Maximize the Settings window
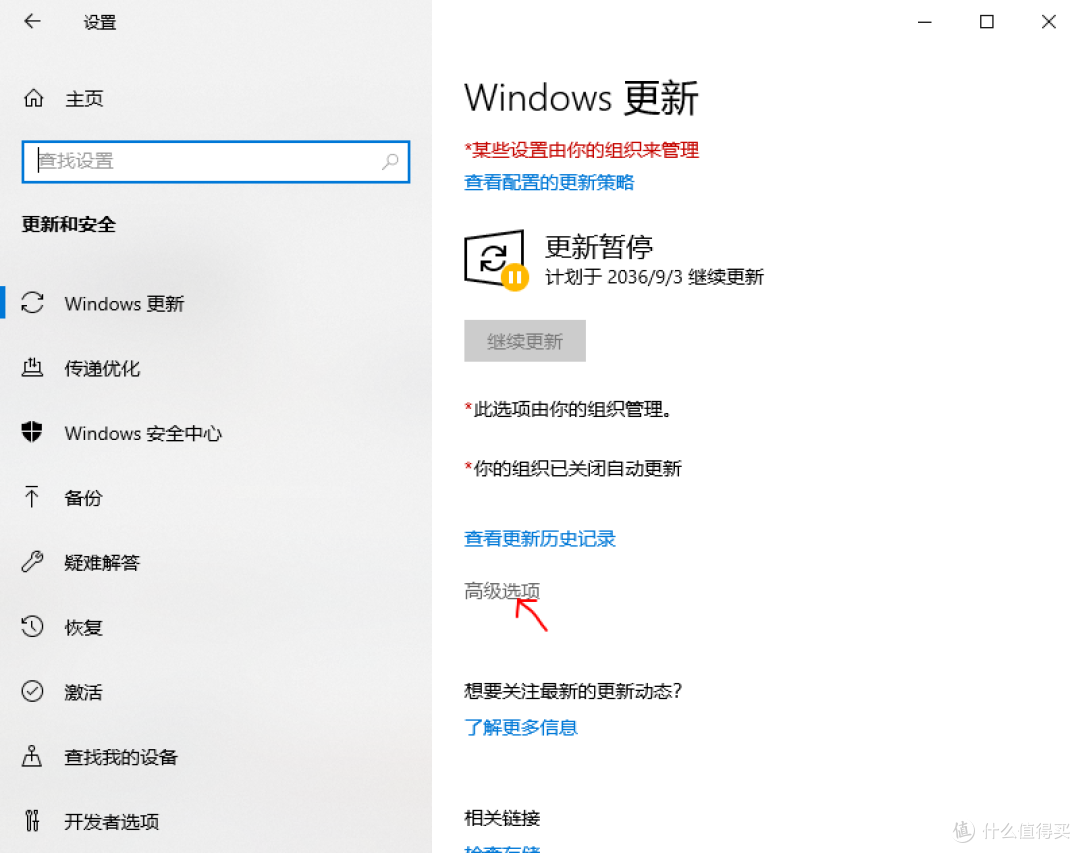Viewport: 1080px width, 853px height. coord(986,22)
